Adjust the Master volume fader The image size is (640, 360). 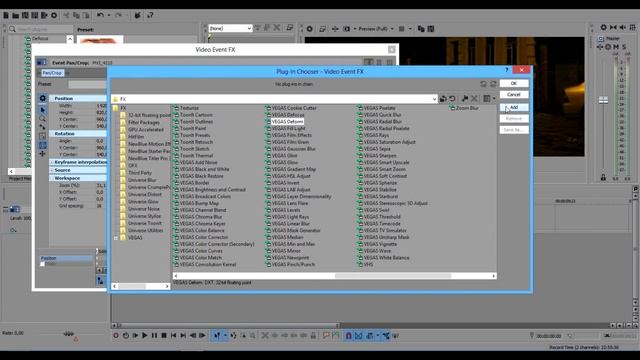603,100
